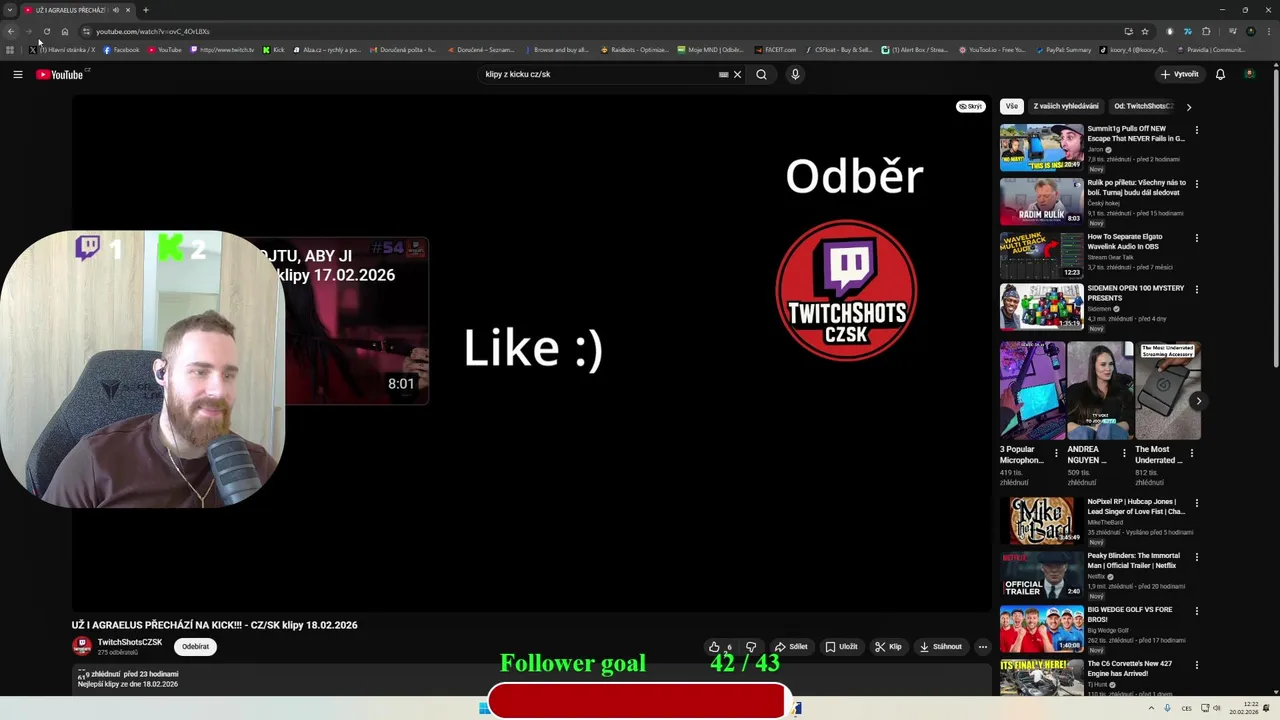Open the YouTube account avatar menu
The image size is (1280, 720).
tap(1249, 74)
